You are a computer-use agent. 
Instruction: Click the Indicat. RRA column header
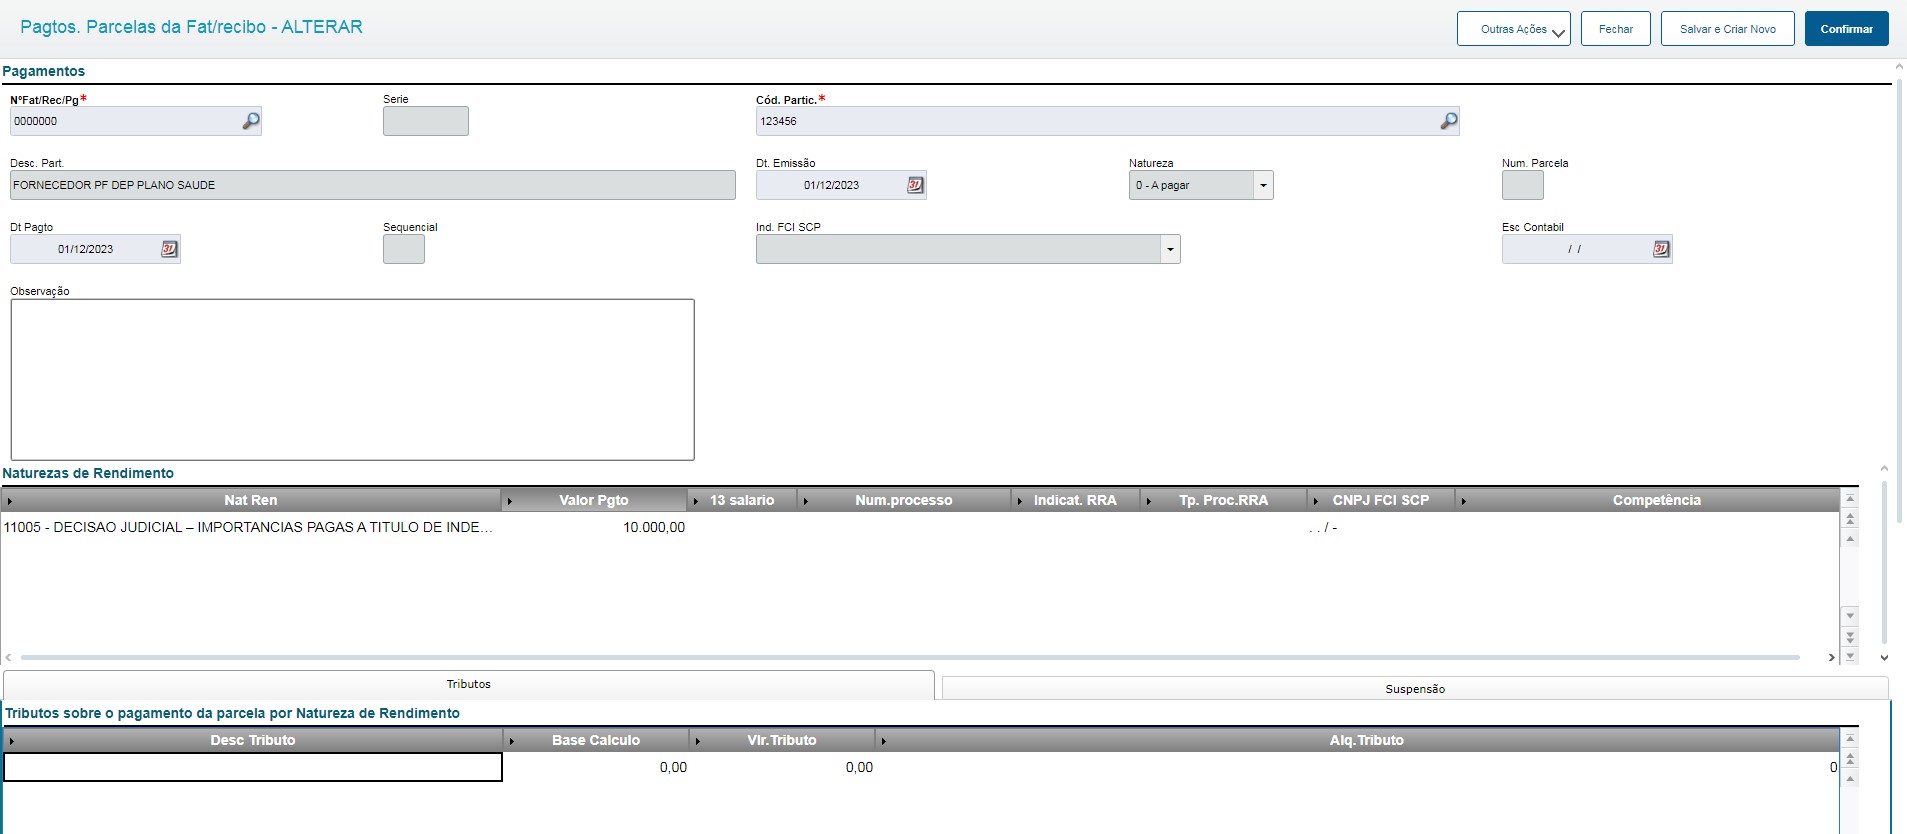point(1075,500)
